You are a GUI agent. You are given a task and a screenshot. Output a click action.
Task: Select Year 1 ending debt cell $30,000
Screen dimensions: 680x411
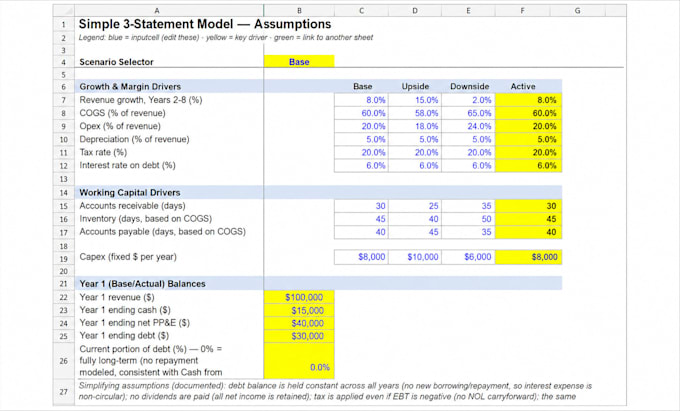click(x=299, y=336)
